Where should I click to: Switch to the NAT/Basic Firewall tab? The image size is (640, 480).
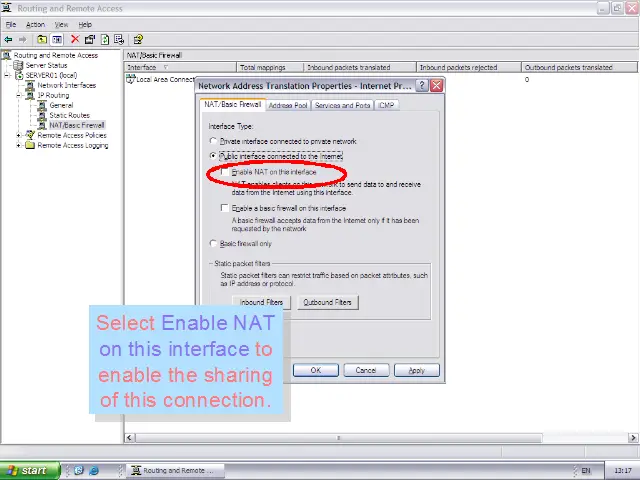[233, 104]
